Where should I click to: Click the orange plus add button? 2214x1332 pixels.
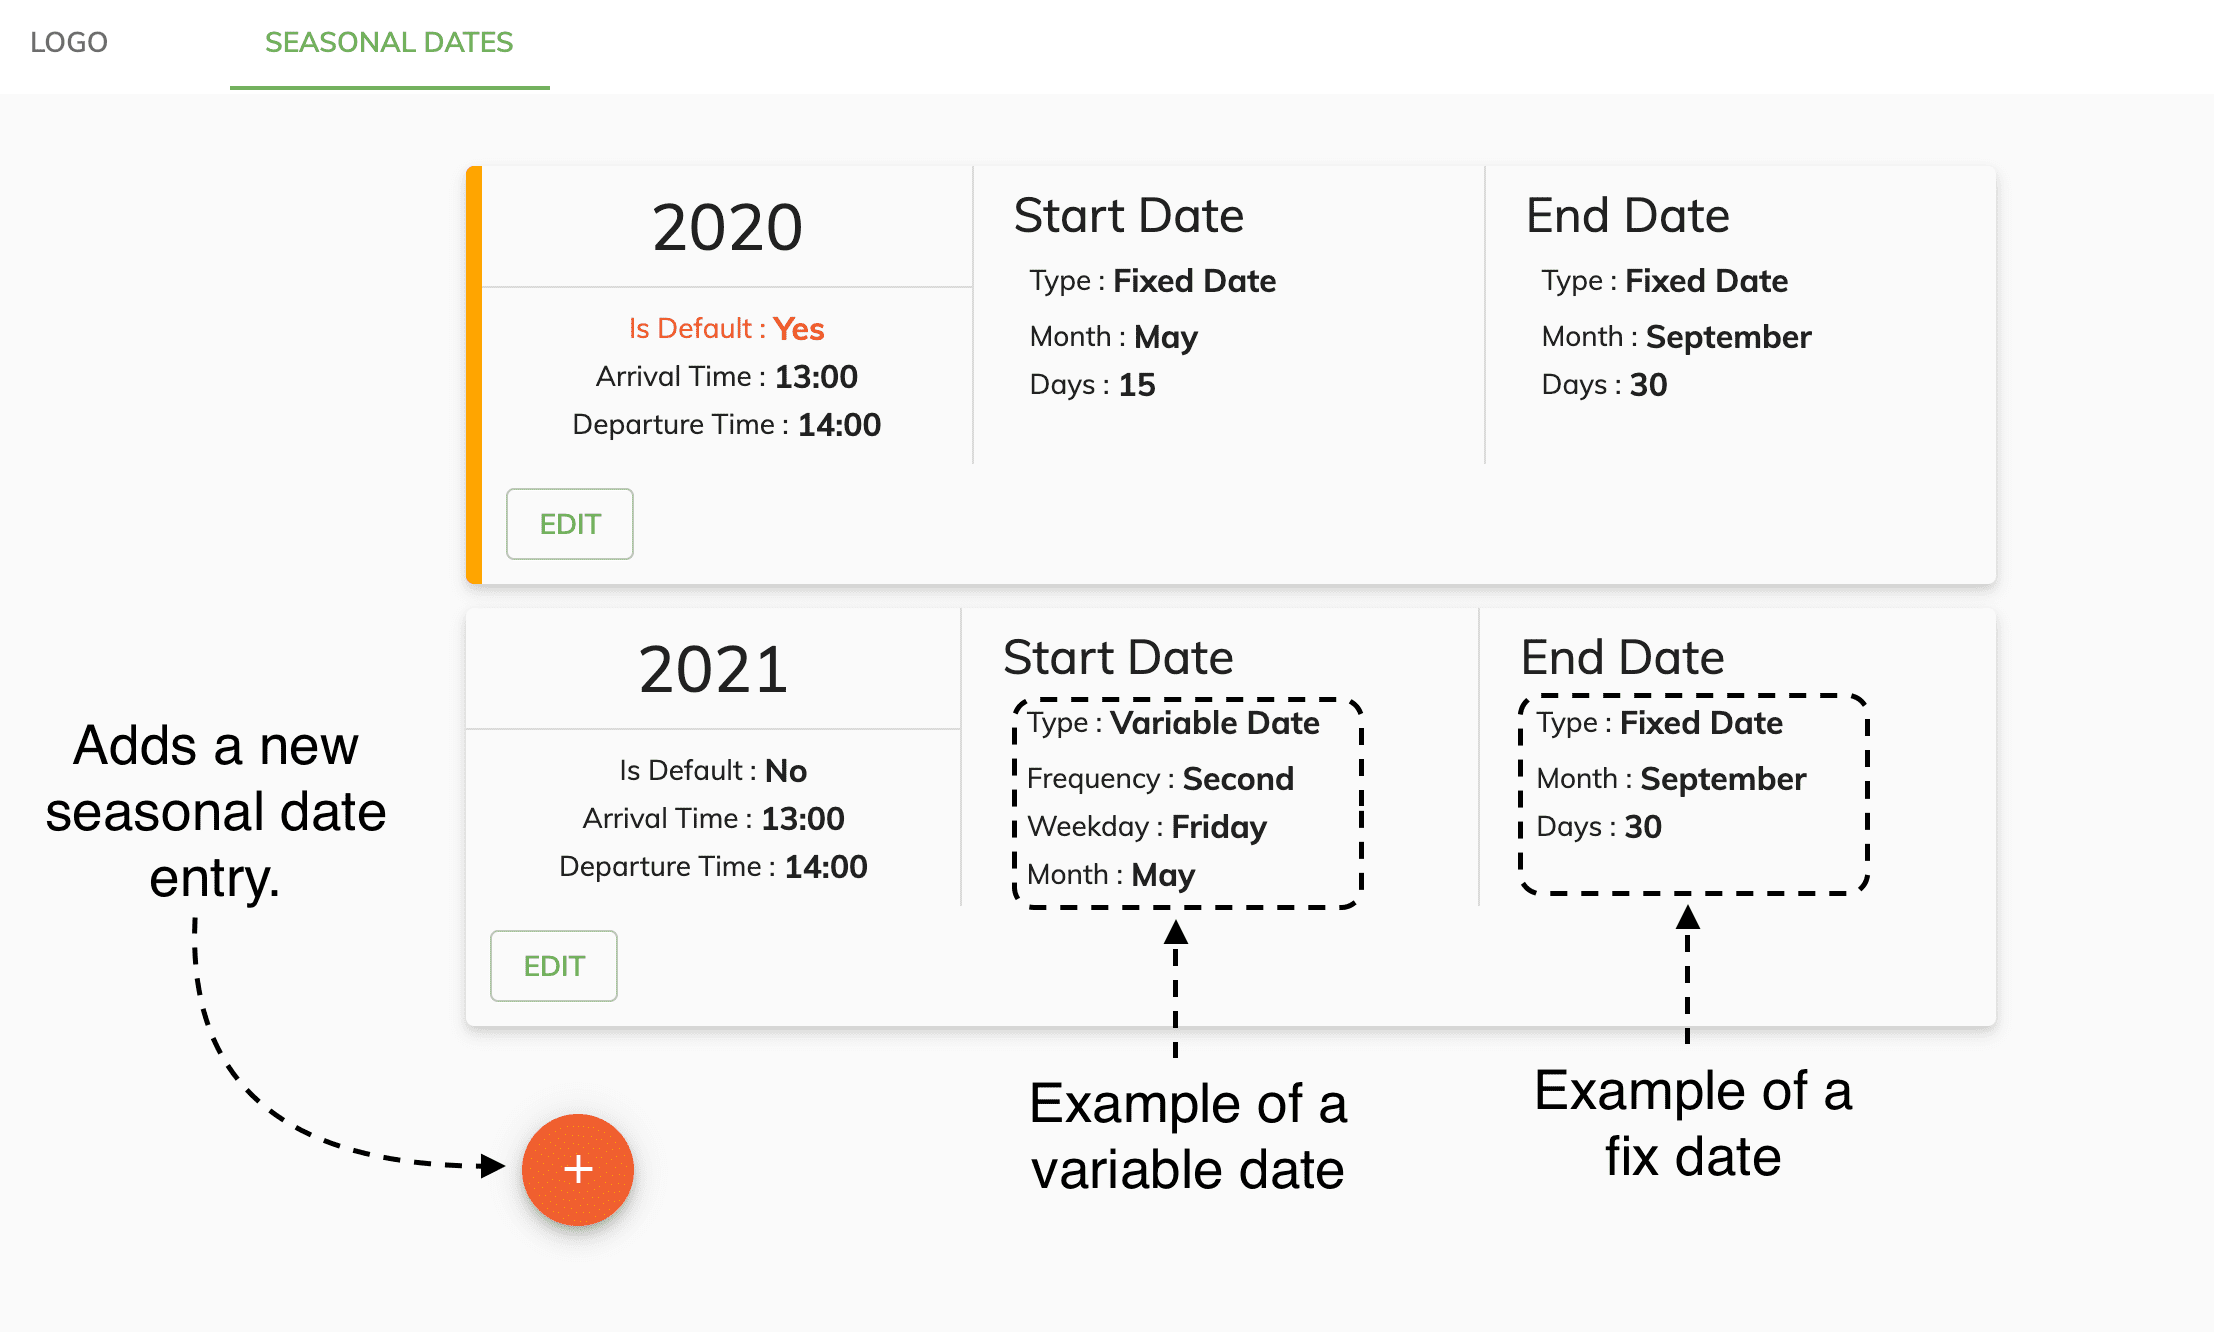click(578, 1169)
